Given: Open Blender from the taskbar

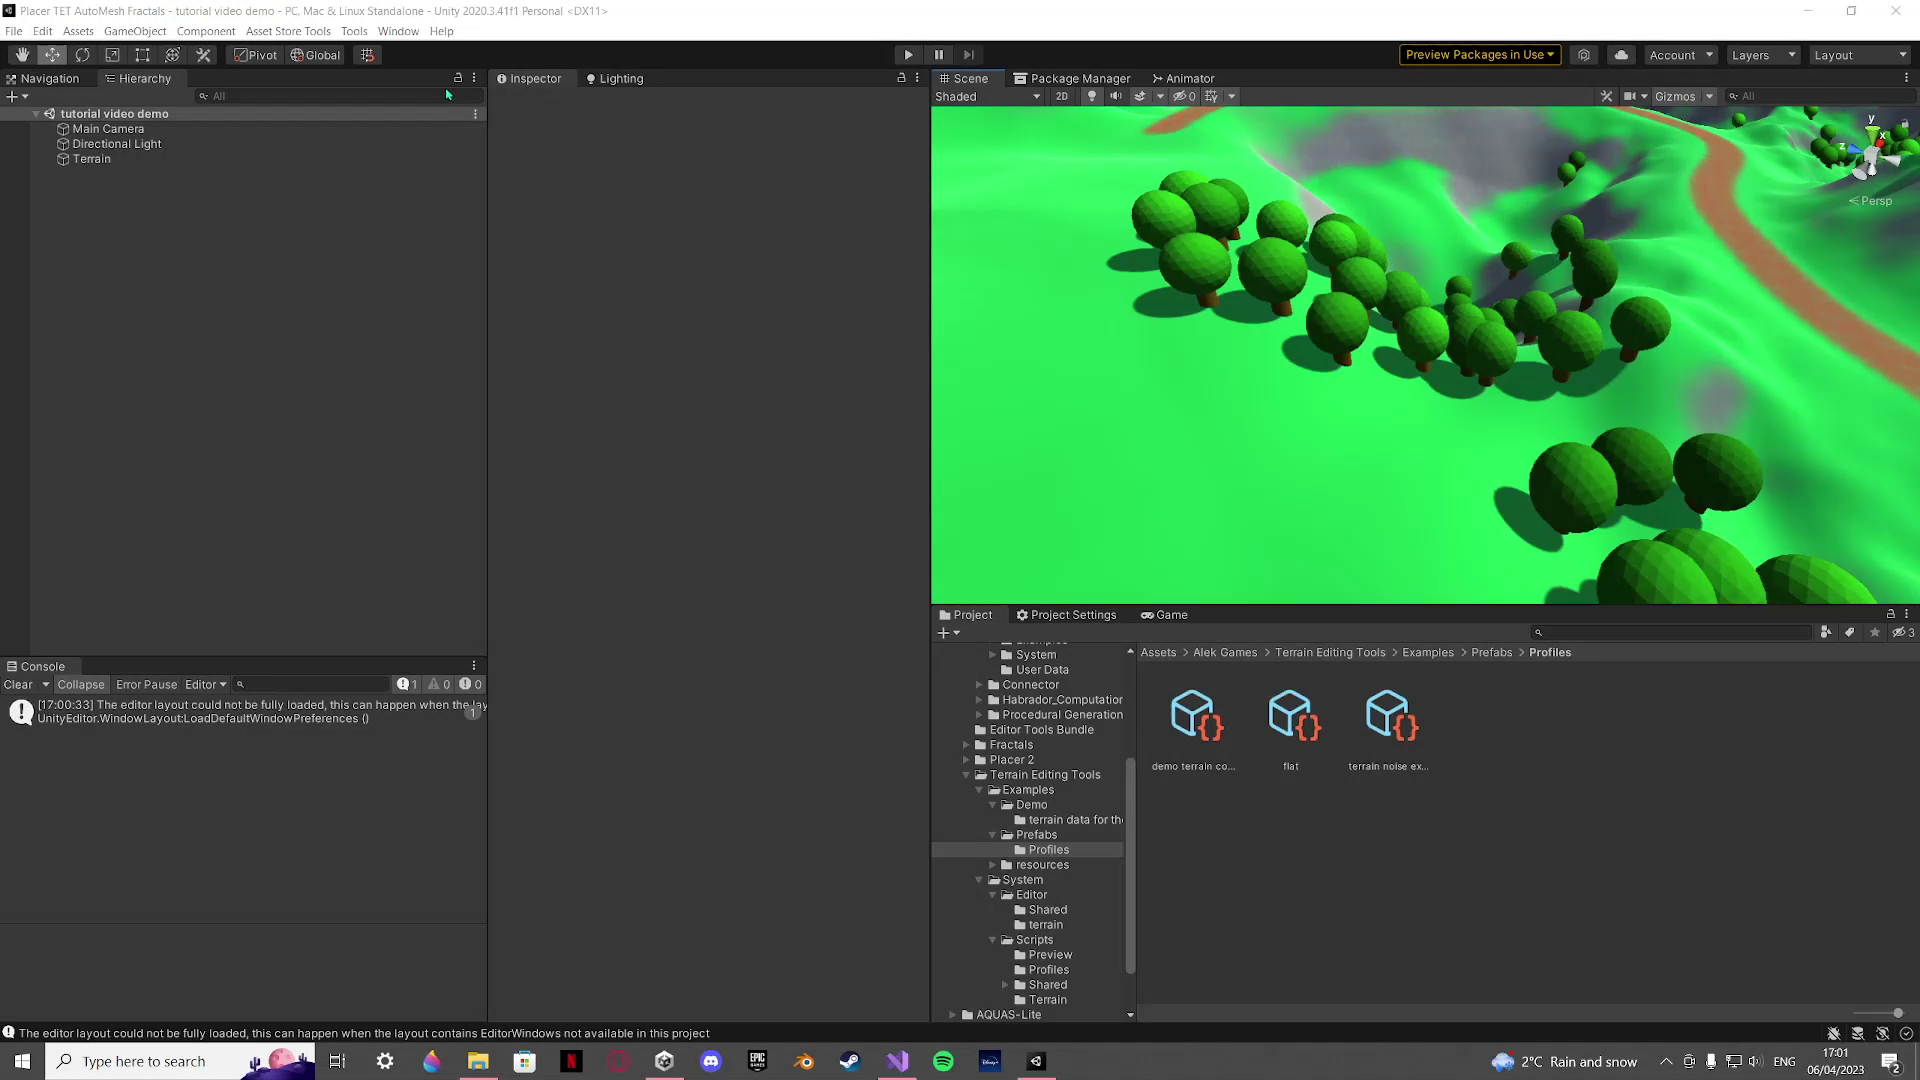Looking at the screenshot, I should click(804, 1061).
